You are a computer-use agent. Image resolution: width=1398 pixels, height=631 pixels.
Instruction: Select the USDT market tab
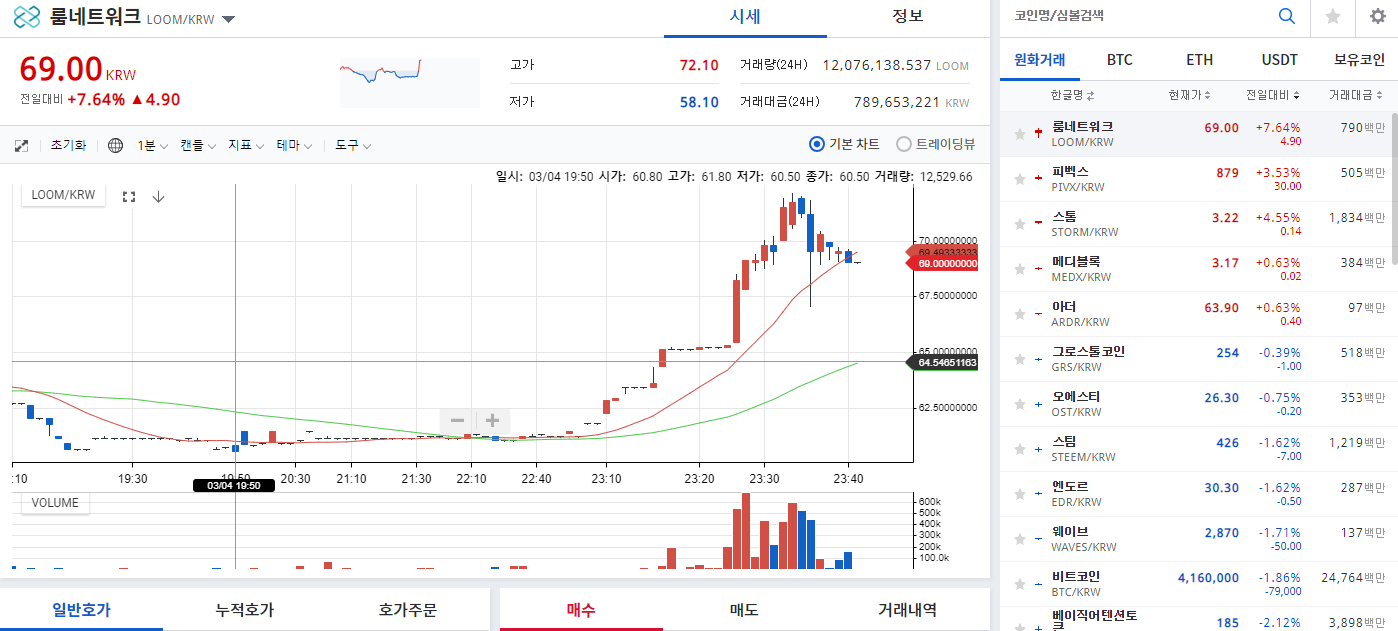1279,60
